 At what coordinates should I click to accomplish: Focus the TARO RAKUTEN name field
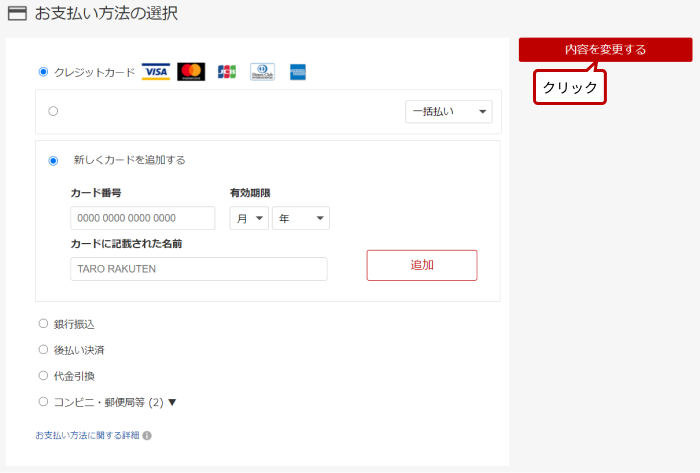pos(199,269)
